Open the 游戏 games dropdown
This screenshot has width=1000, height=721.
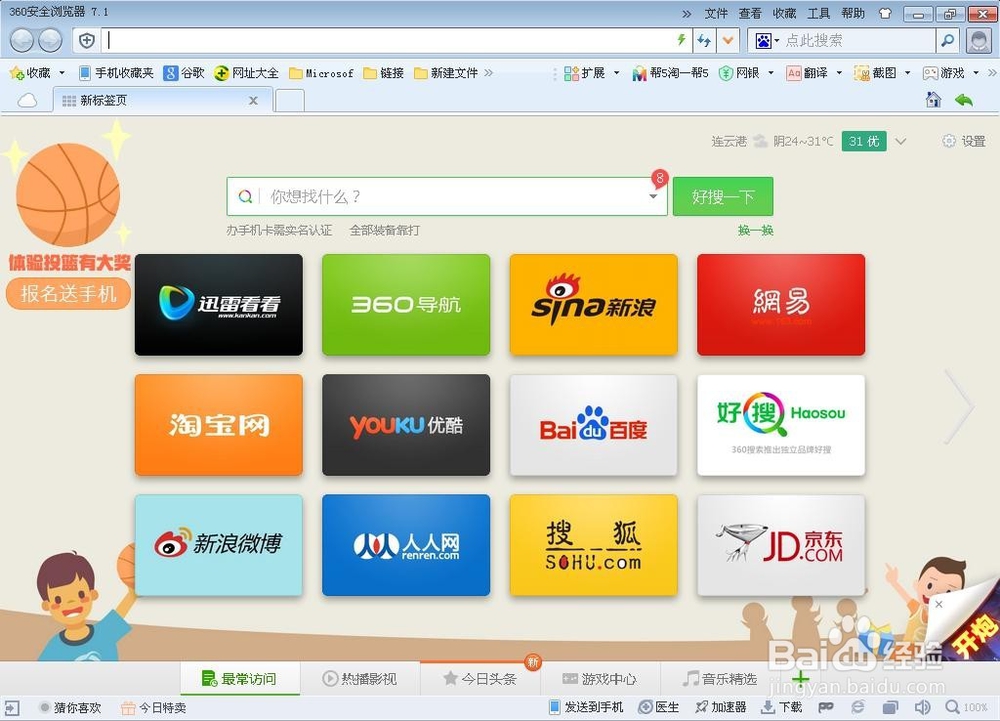click(x=951, y=73)
